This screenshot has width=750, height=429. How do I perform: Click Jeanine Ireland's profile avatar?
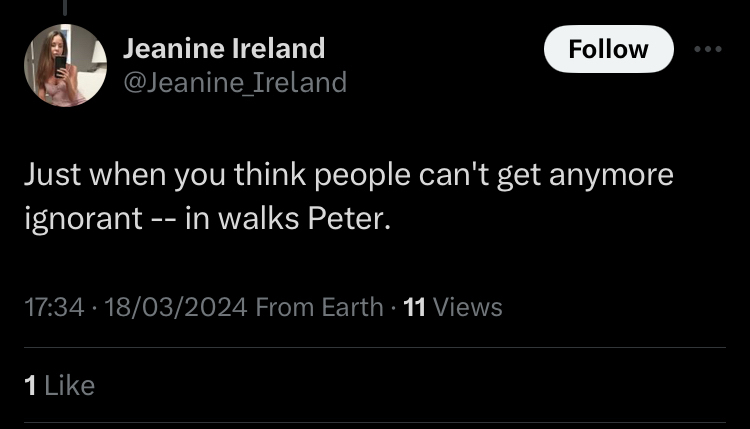coord(65,65)
